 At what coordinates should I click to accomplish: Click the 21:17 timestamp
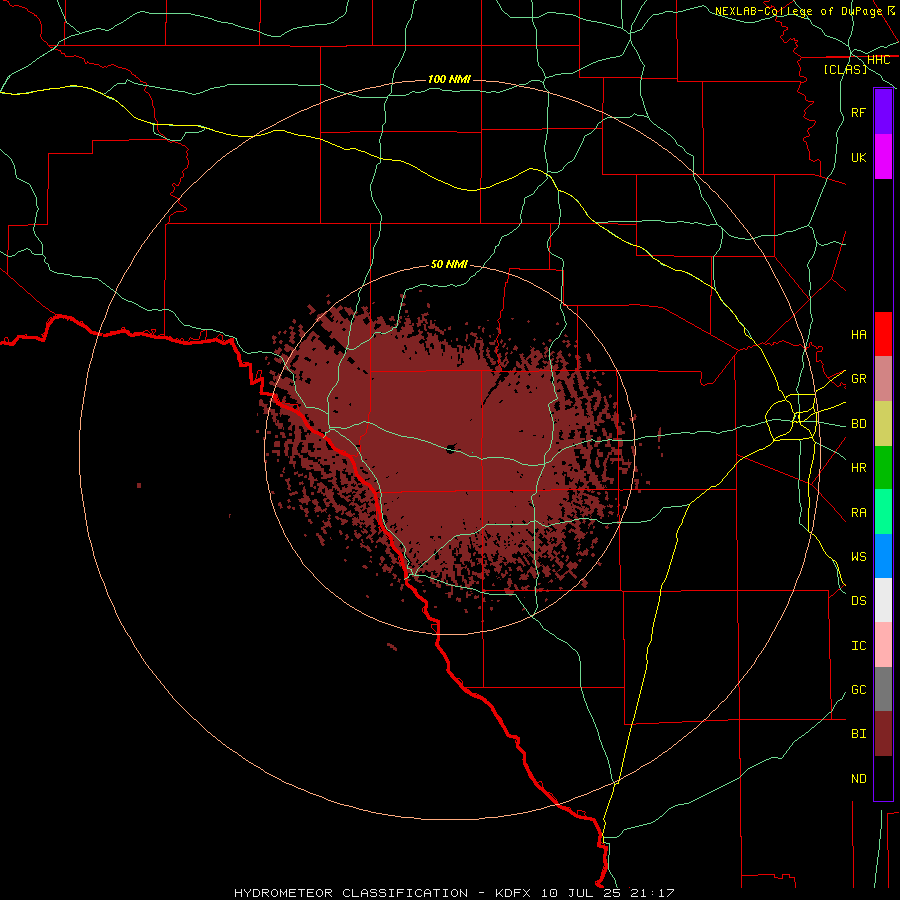coord(652,893)
